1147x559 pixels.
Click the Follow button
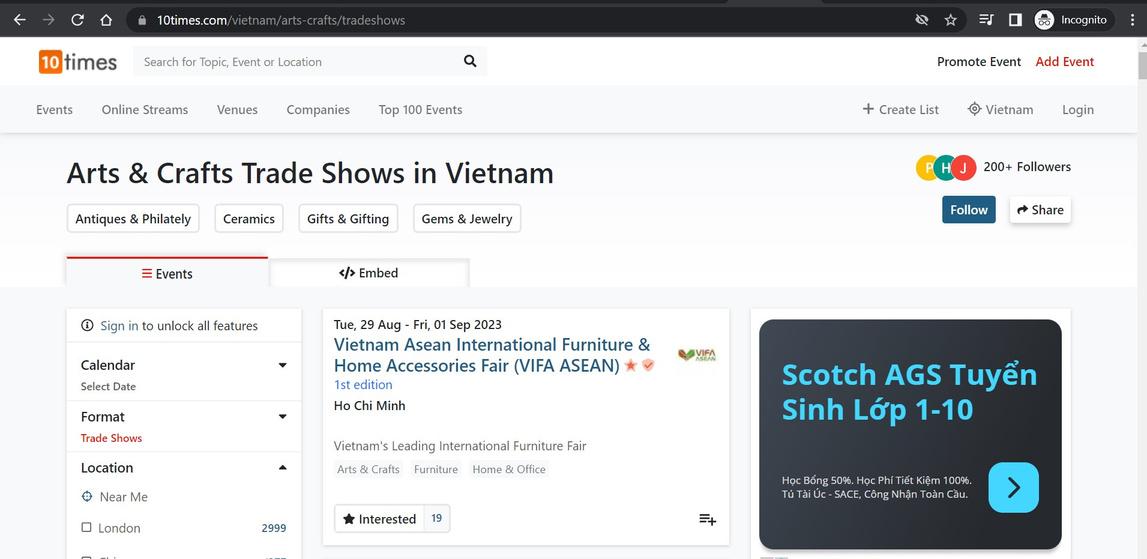point(969,210)
